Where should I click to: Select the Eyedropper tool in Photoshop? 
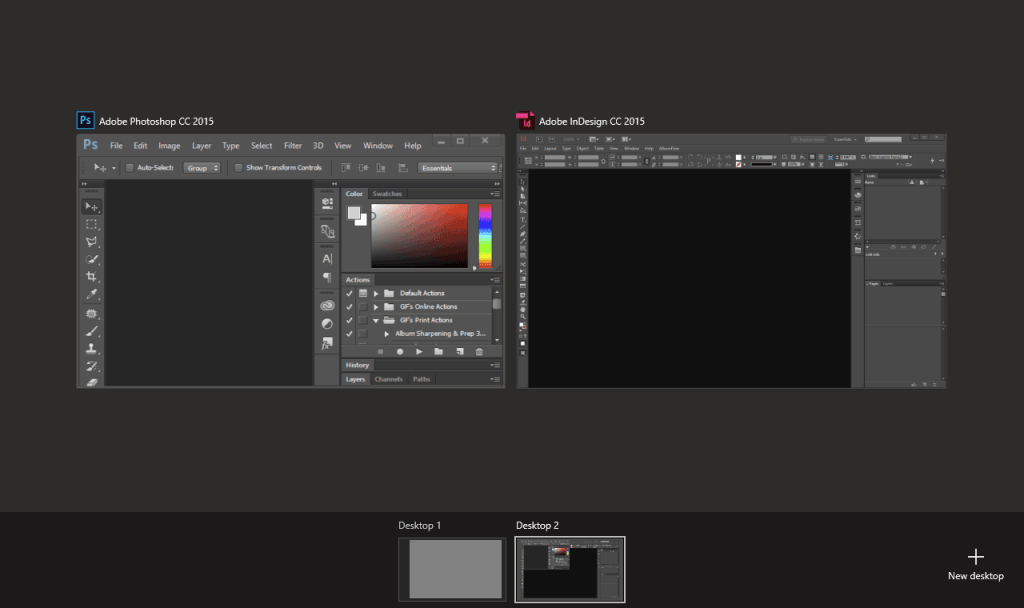click(91, 295)
